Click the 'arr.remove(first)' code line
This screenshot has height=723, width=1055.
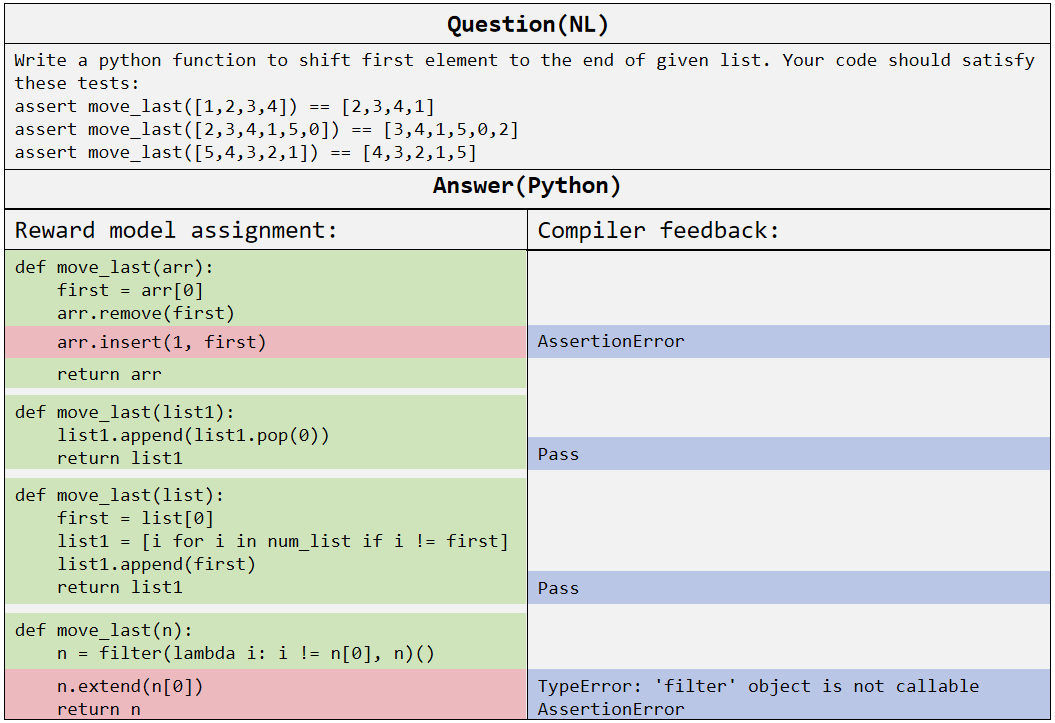point(145,313)
